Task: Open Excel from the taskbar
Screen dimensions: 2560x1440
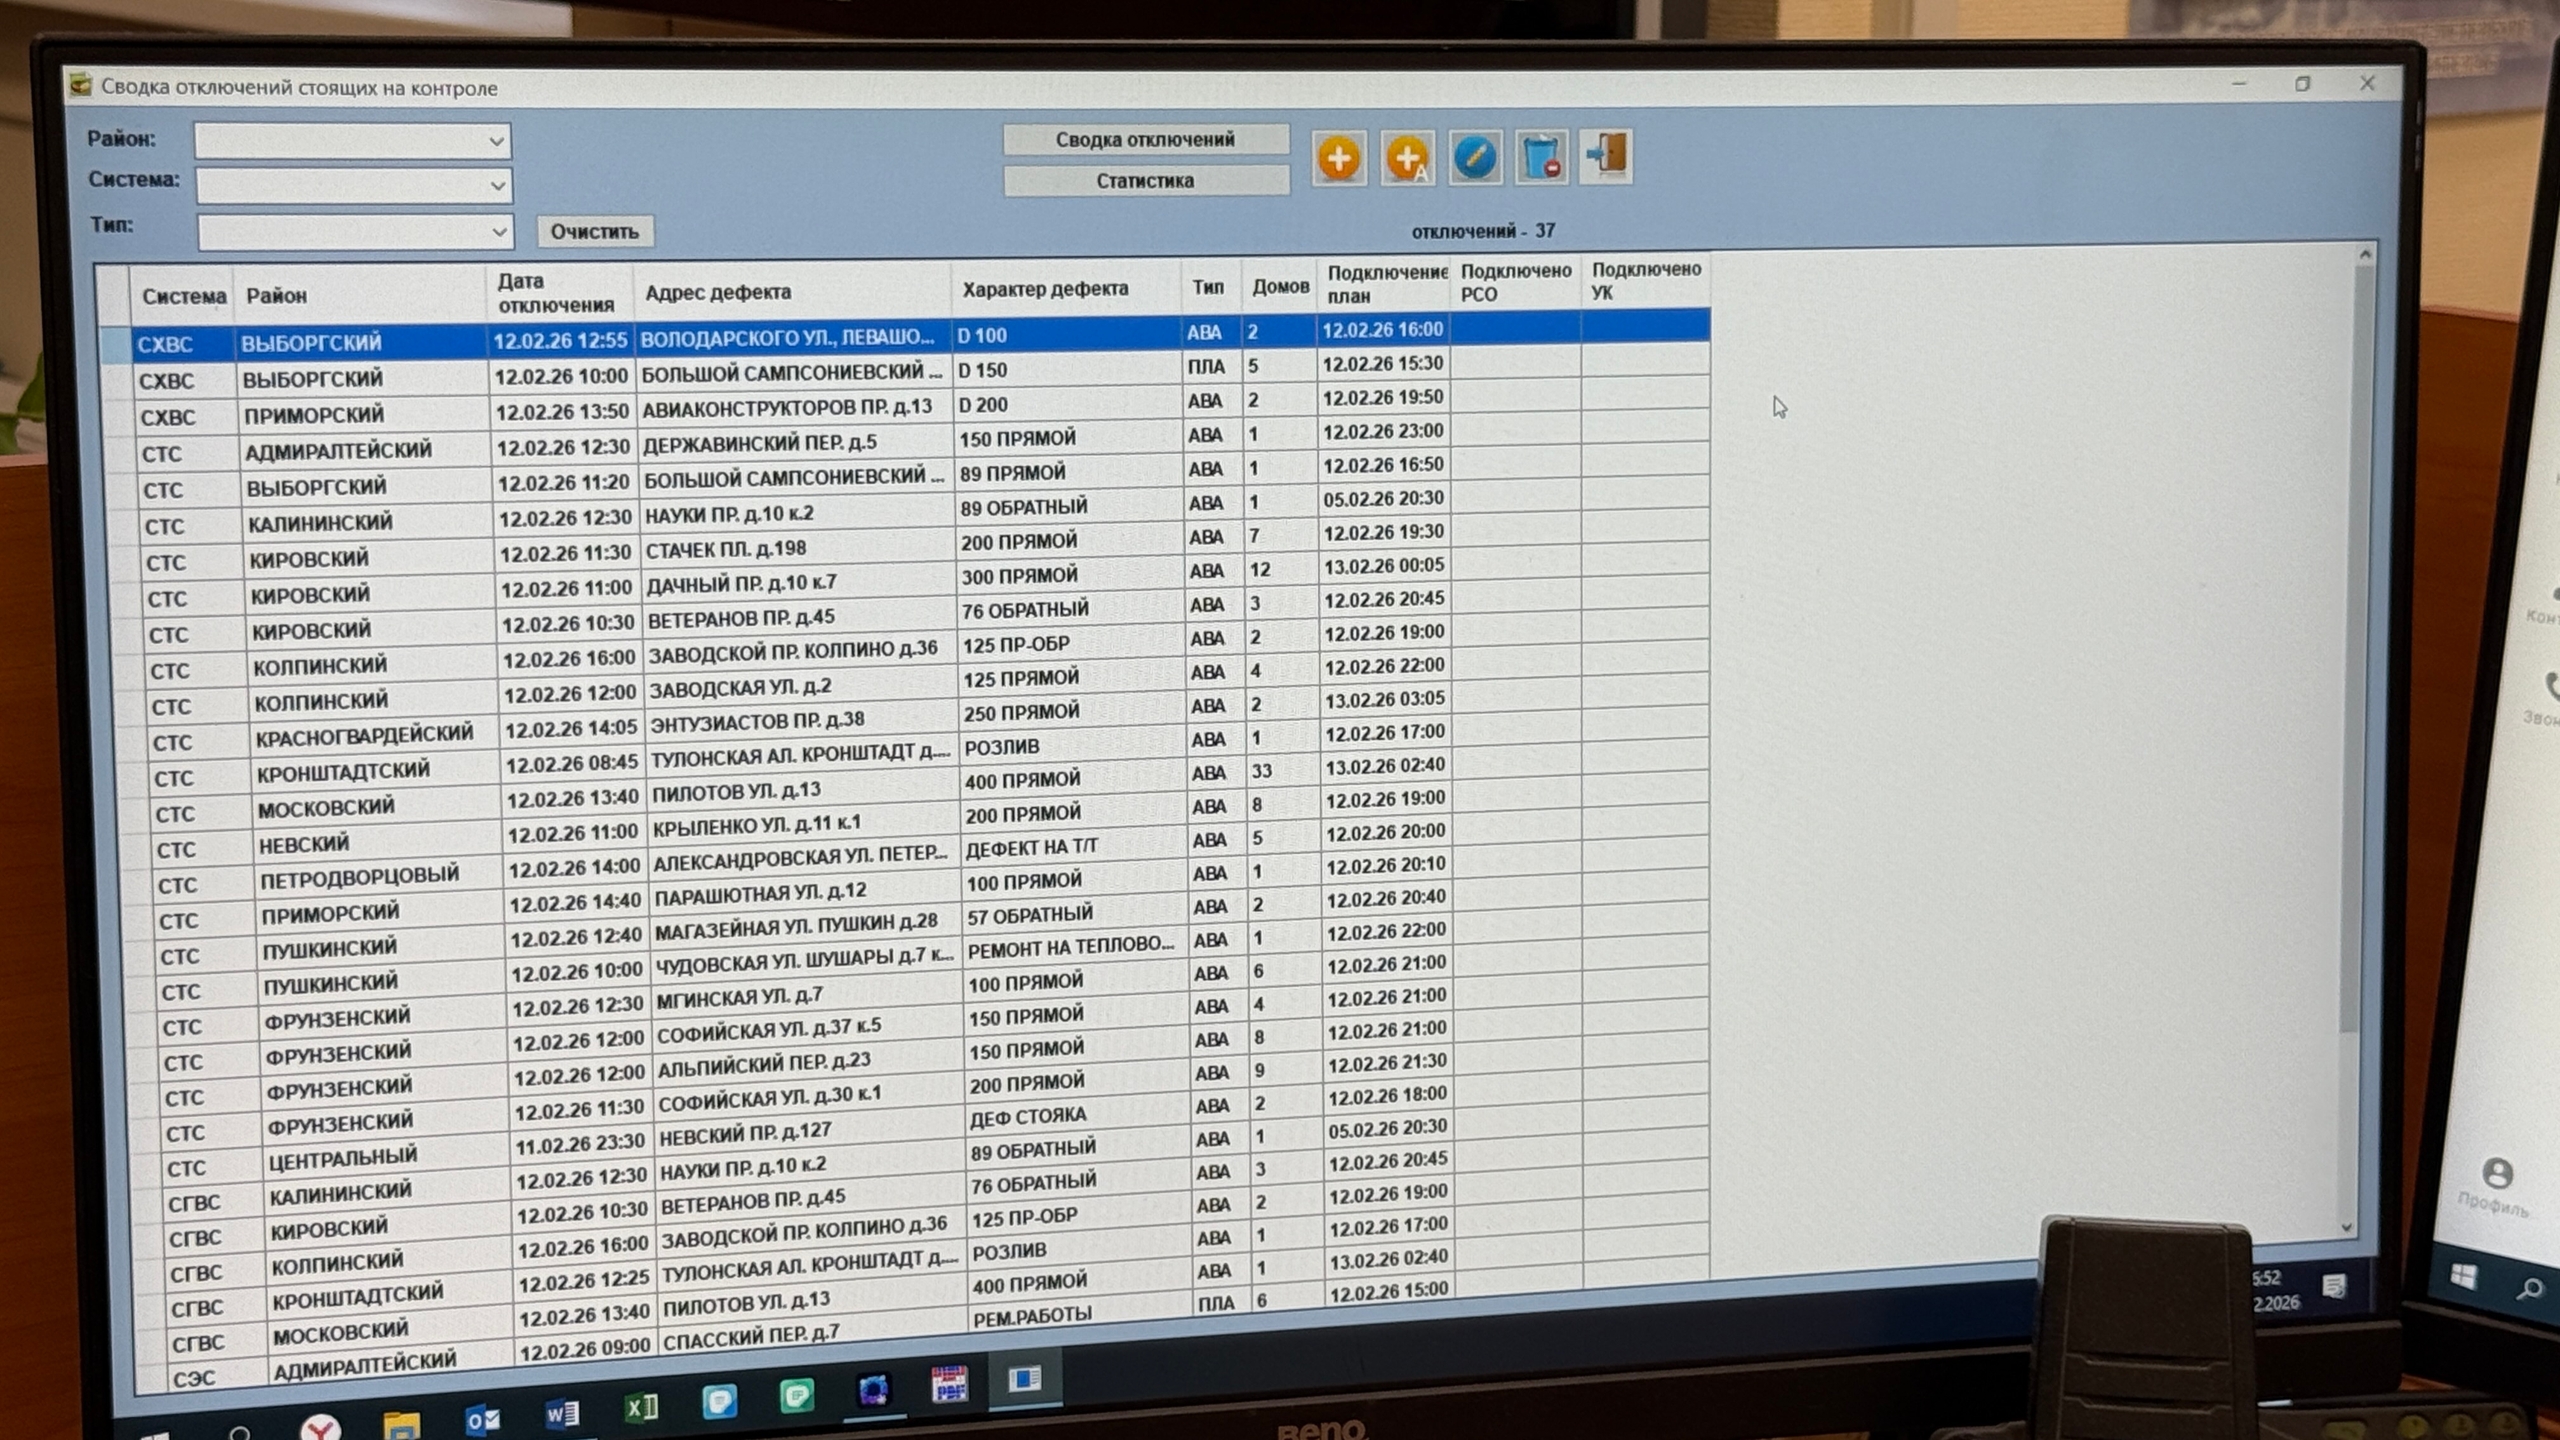Action: [641, 1408]
